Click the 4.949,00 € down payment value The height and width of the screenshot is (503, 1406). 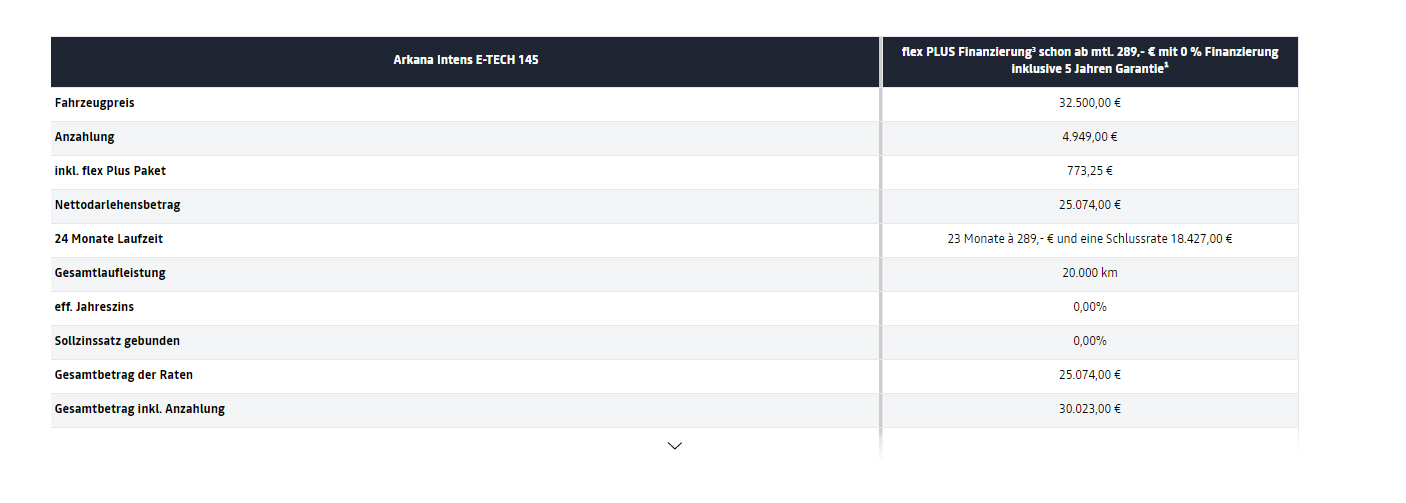tap(1089, 137)
